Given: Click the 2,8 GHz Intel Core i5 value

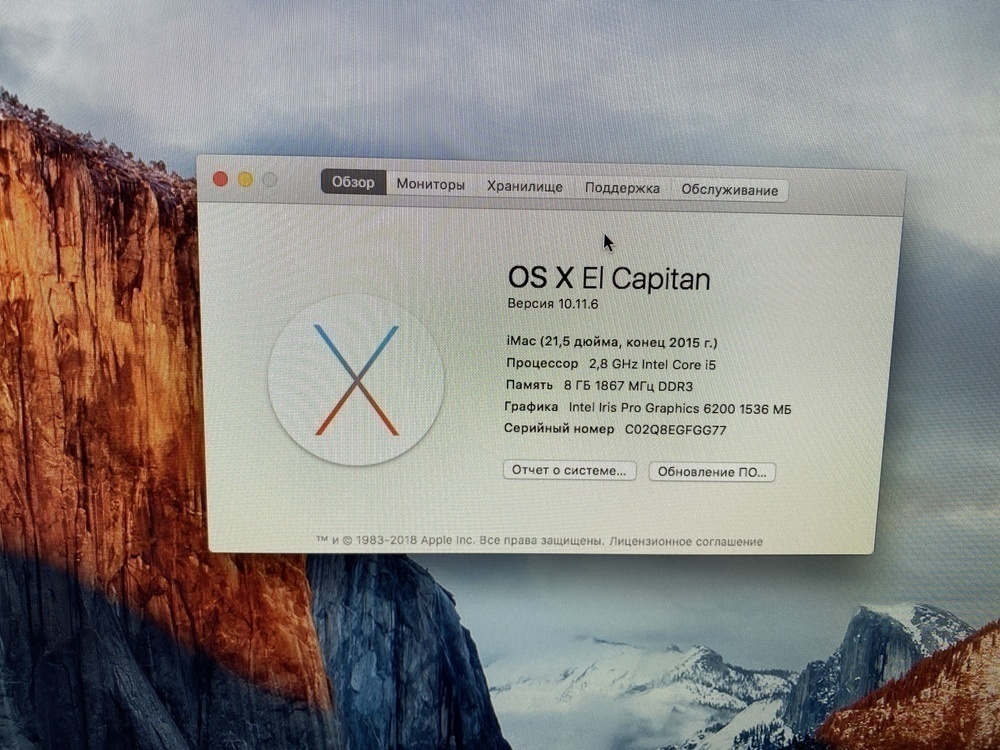Looking at the screenshot, I should 652,365.
